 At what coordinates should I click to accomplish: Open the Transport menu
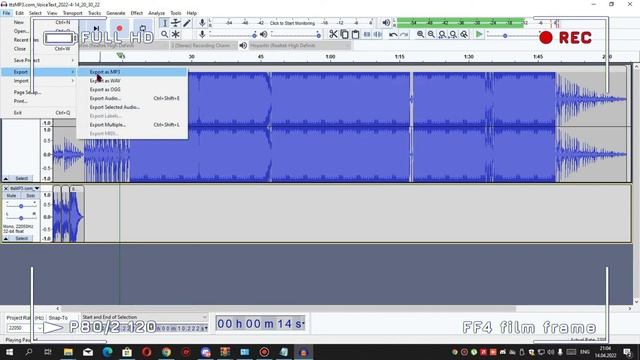tap(72, 13)
